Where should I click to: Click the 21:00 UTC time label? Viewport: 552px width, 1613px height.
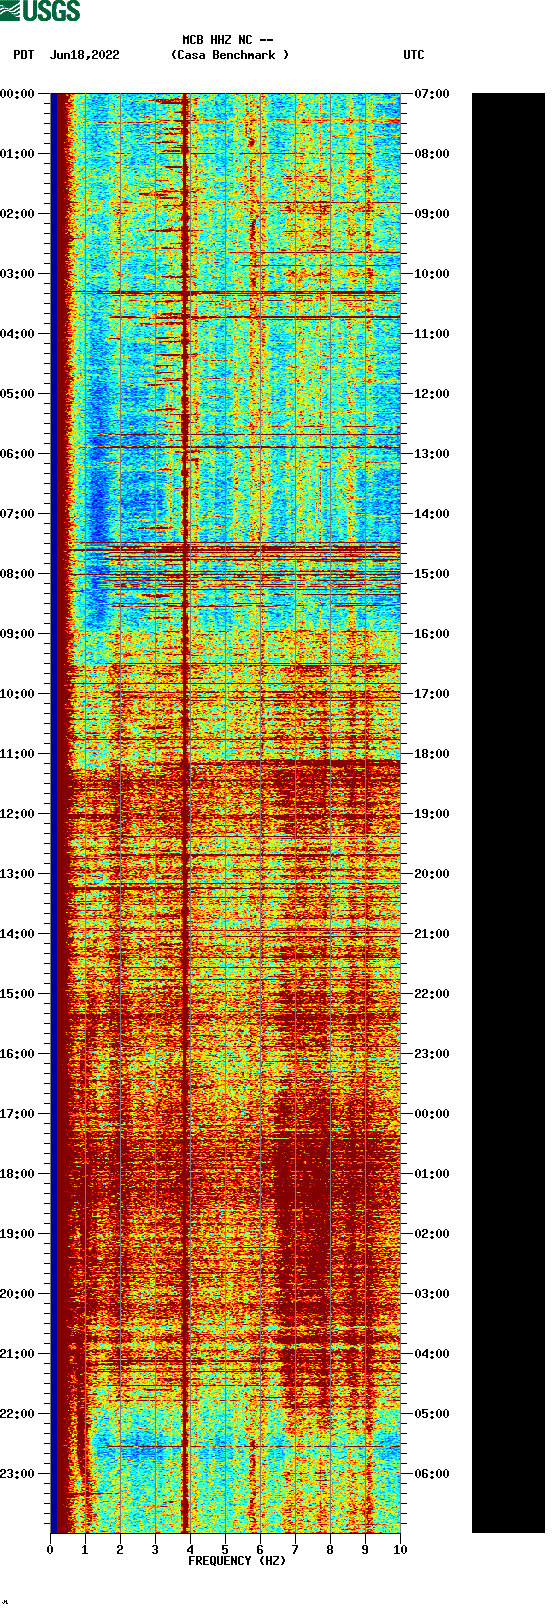(432, 934)
